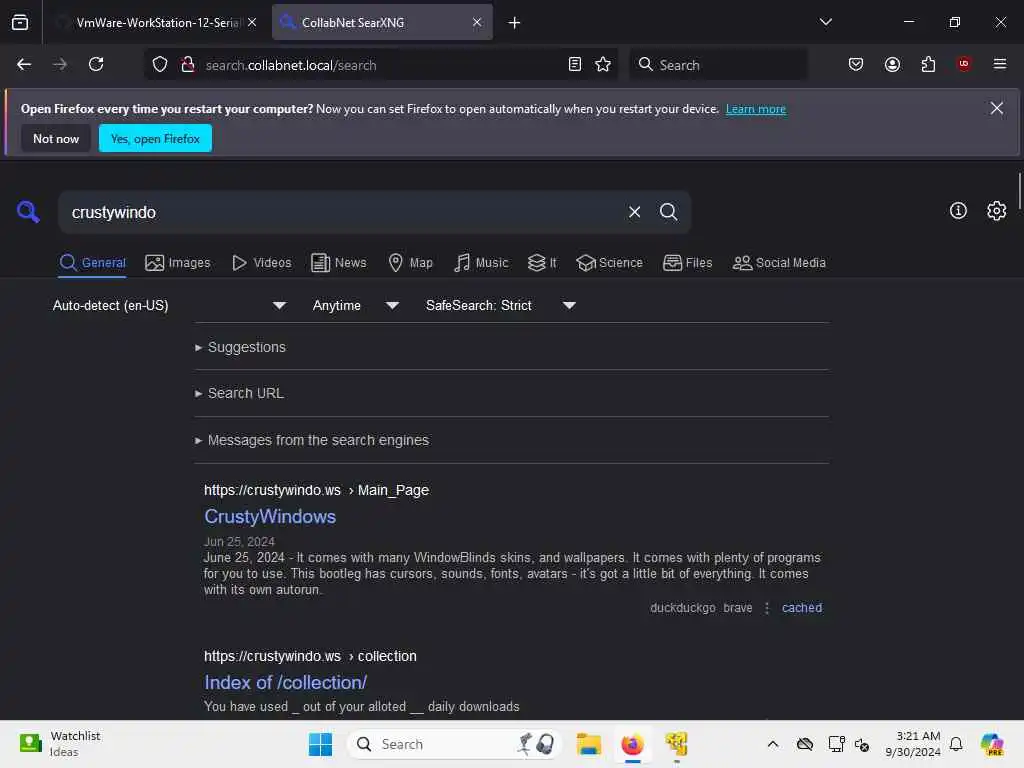Go forward to the next page
1024x768 pixels.
(x=59, y=64)
